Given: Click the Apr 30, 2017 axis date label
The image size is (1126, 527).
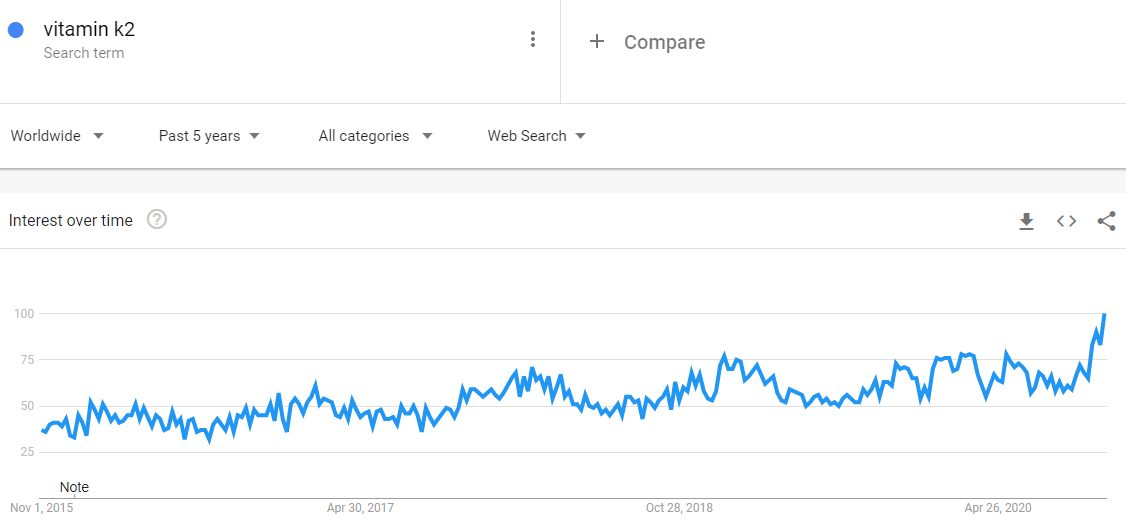Looking at the screenshot, I should click(x=360, y=508).
